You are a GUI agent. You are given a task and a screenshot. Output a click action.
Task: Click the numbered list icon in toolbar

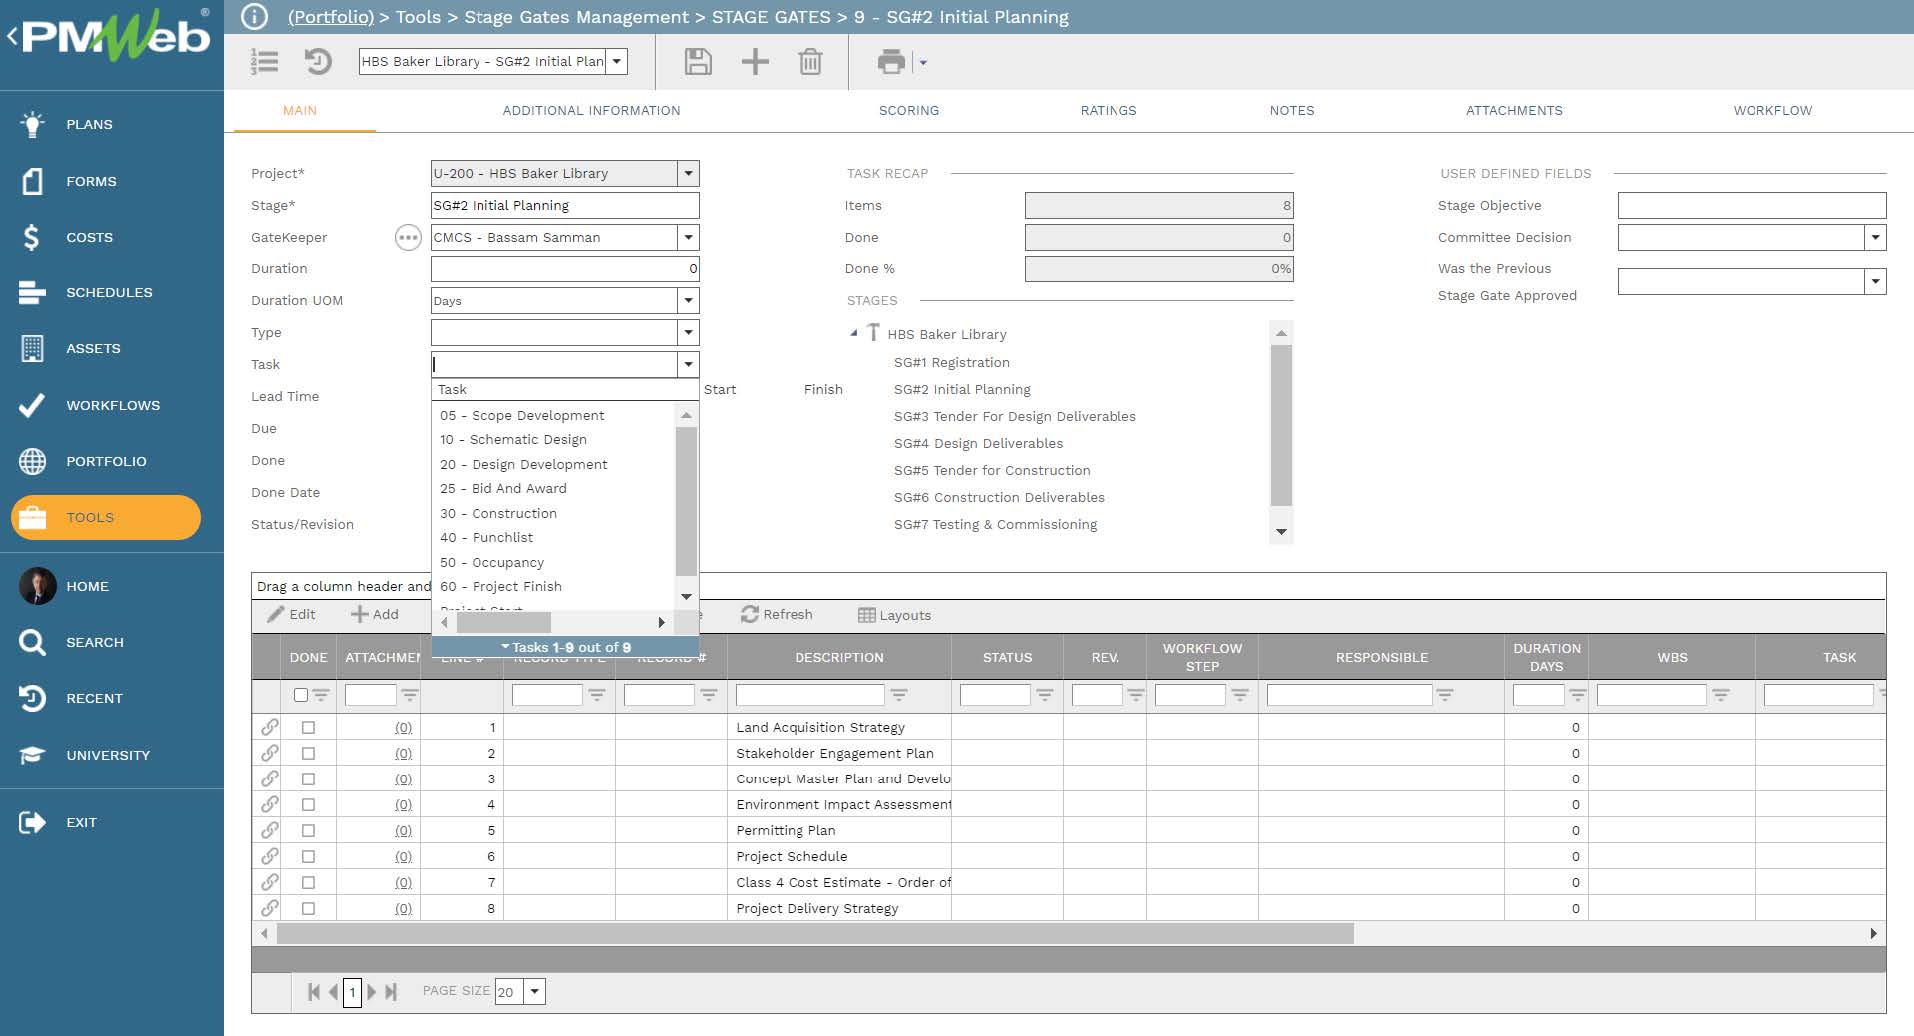(x=264, y=62)
